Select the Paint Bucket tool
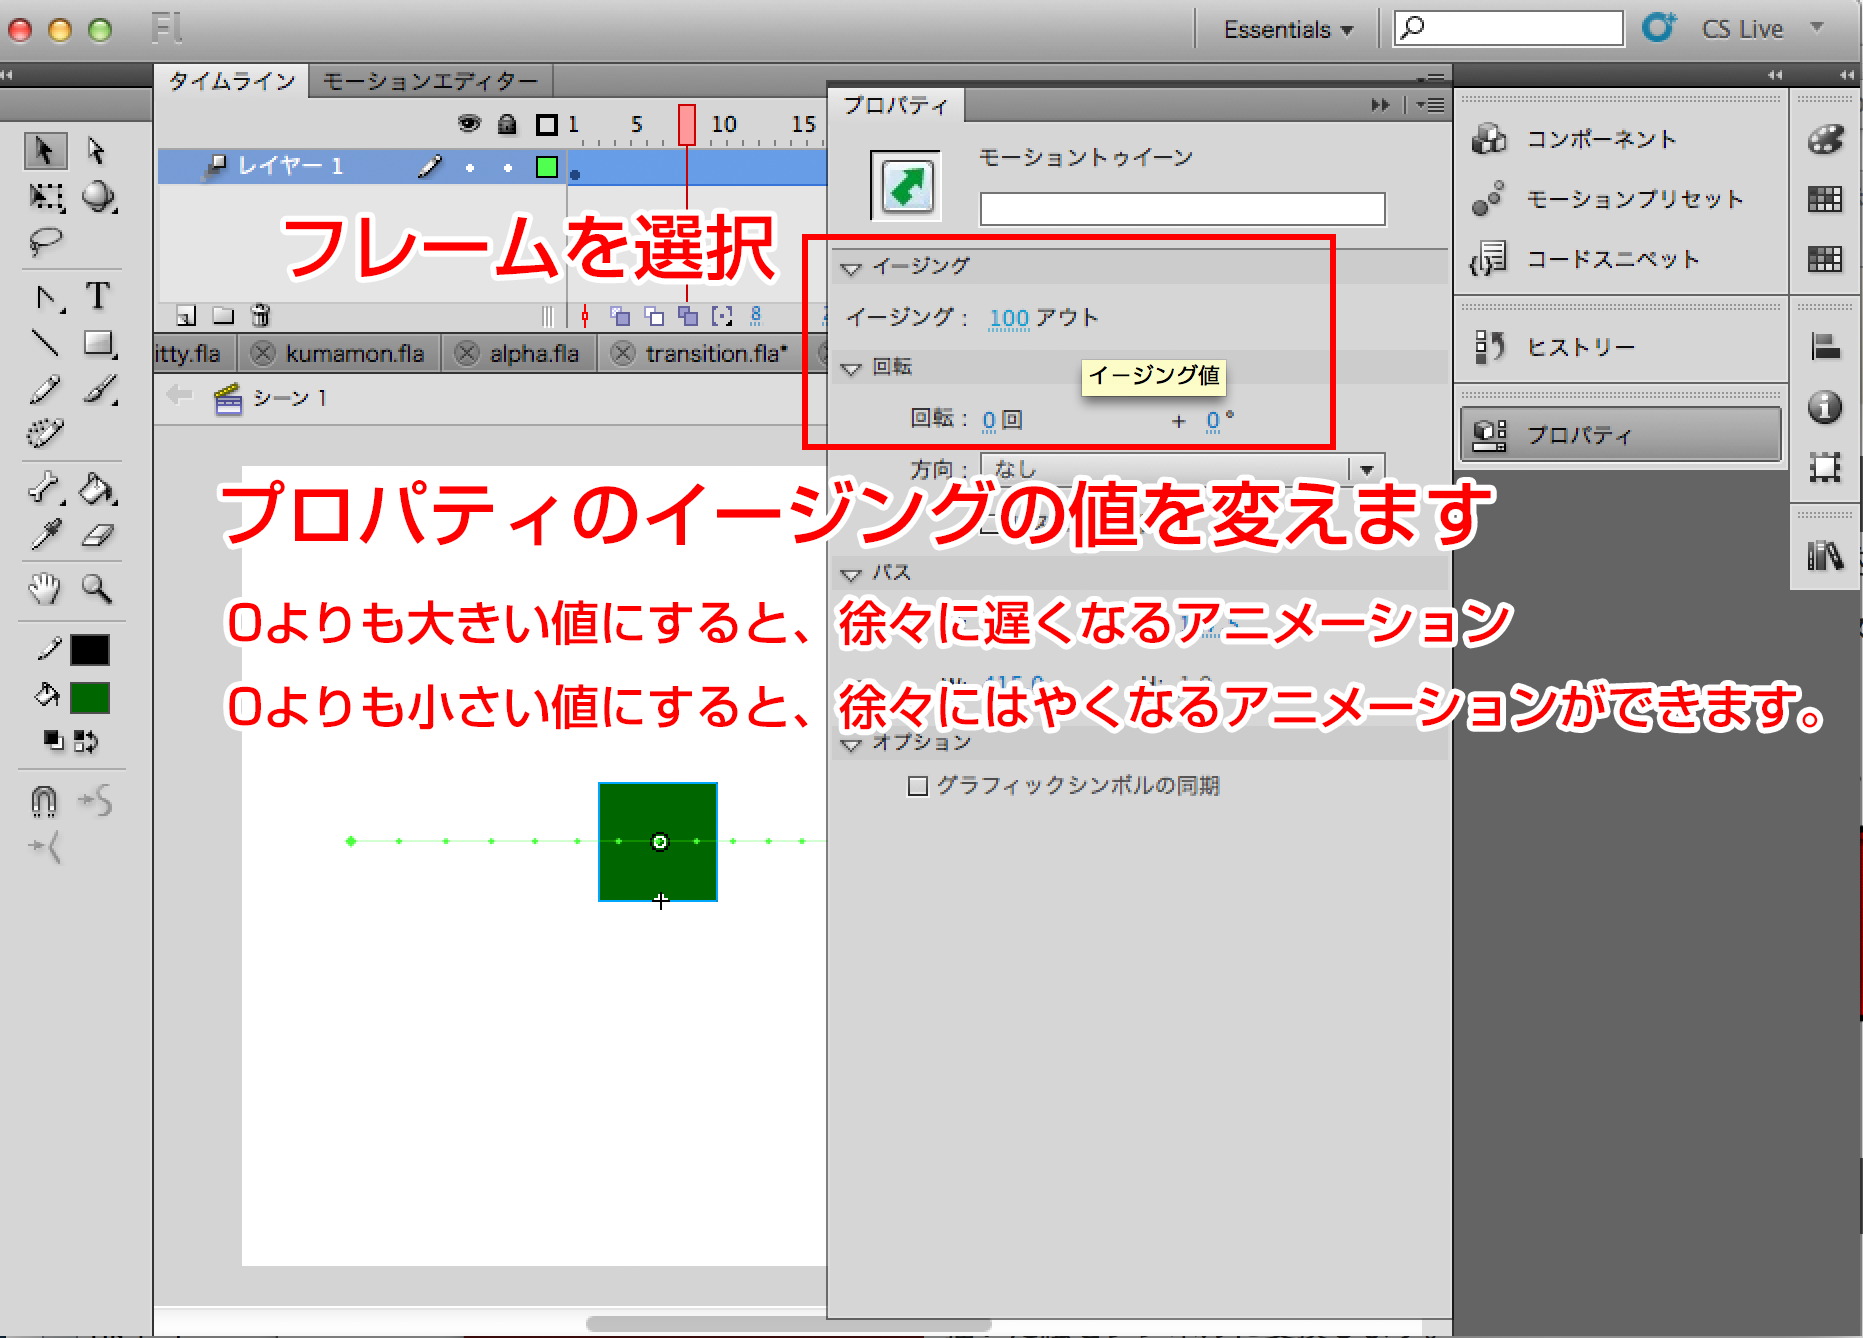 click(x=97, y=489)
